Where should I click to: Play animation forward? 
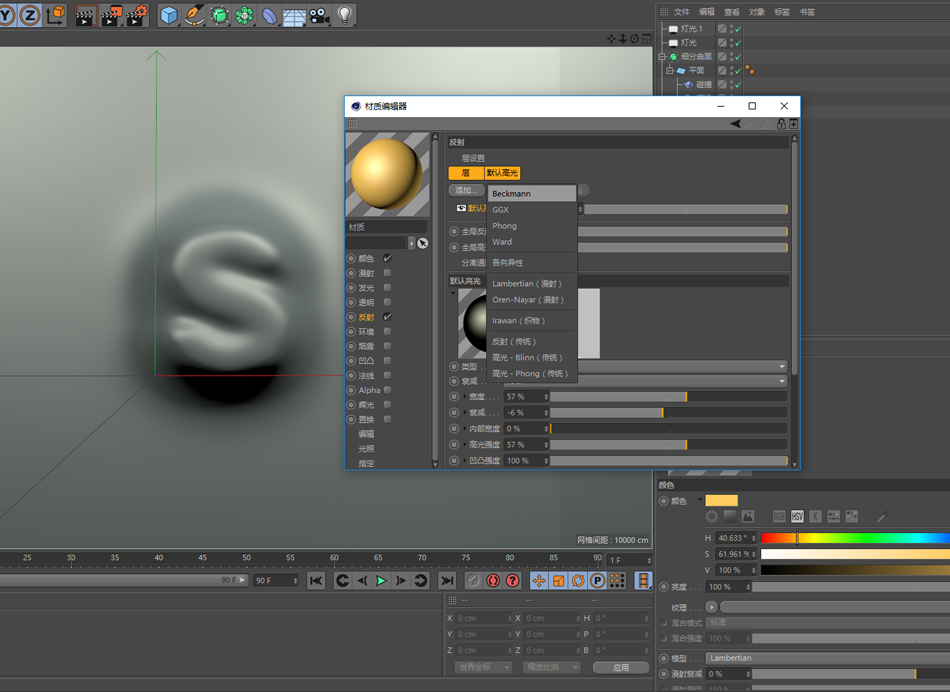point(381,581)
